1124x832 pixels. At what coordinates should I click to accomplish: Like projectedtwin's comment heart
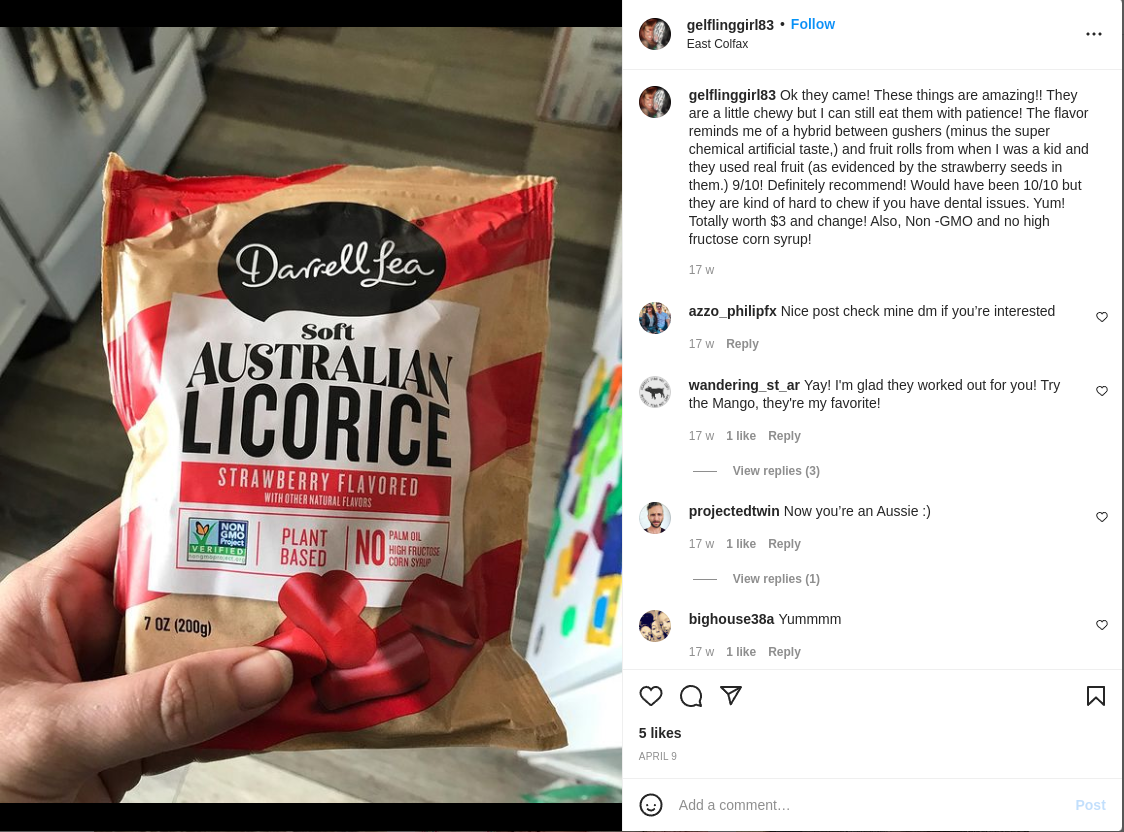[1102, 517]
